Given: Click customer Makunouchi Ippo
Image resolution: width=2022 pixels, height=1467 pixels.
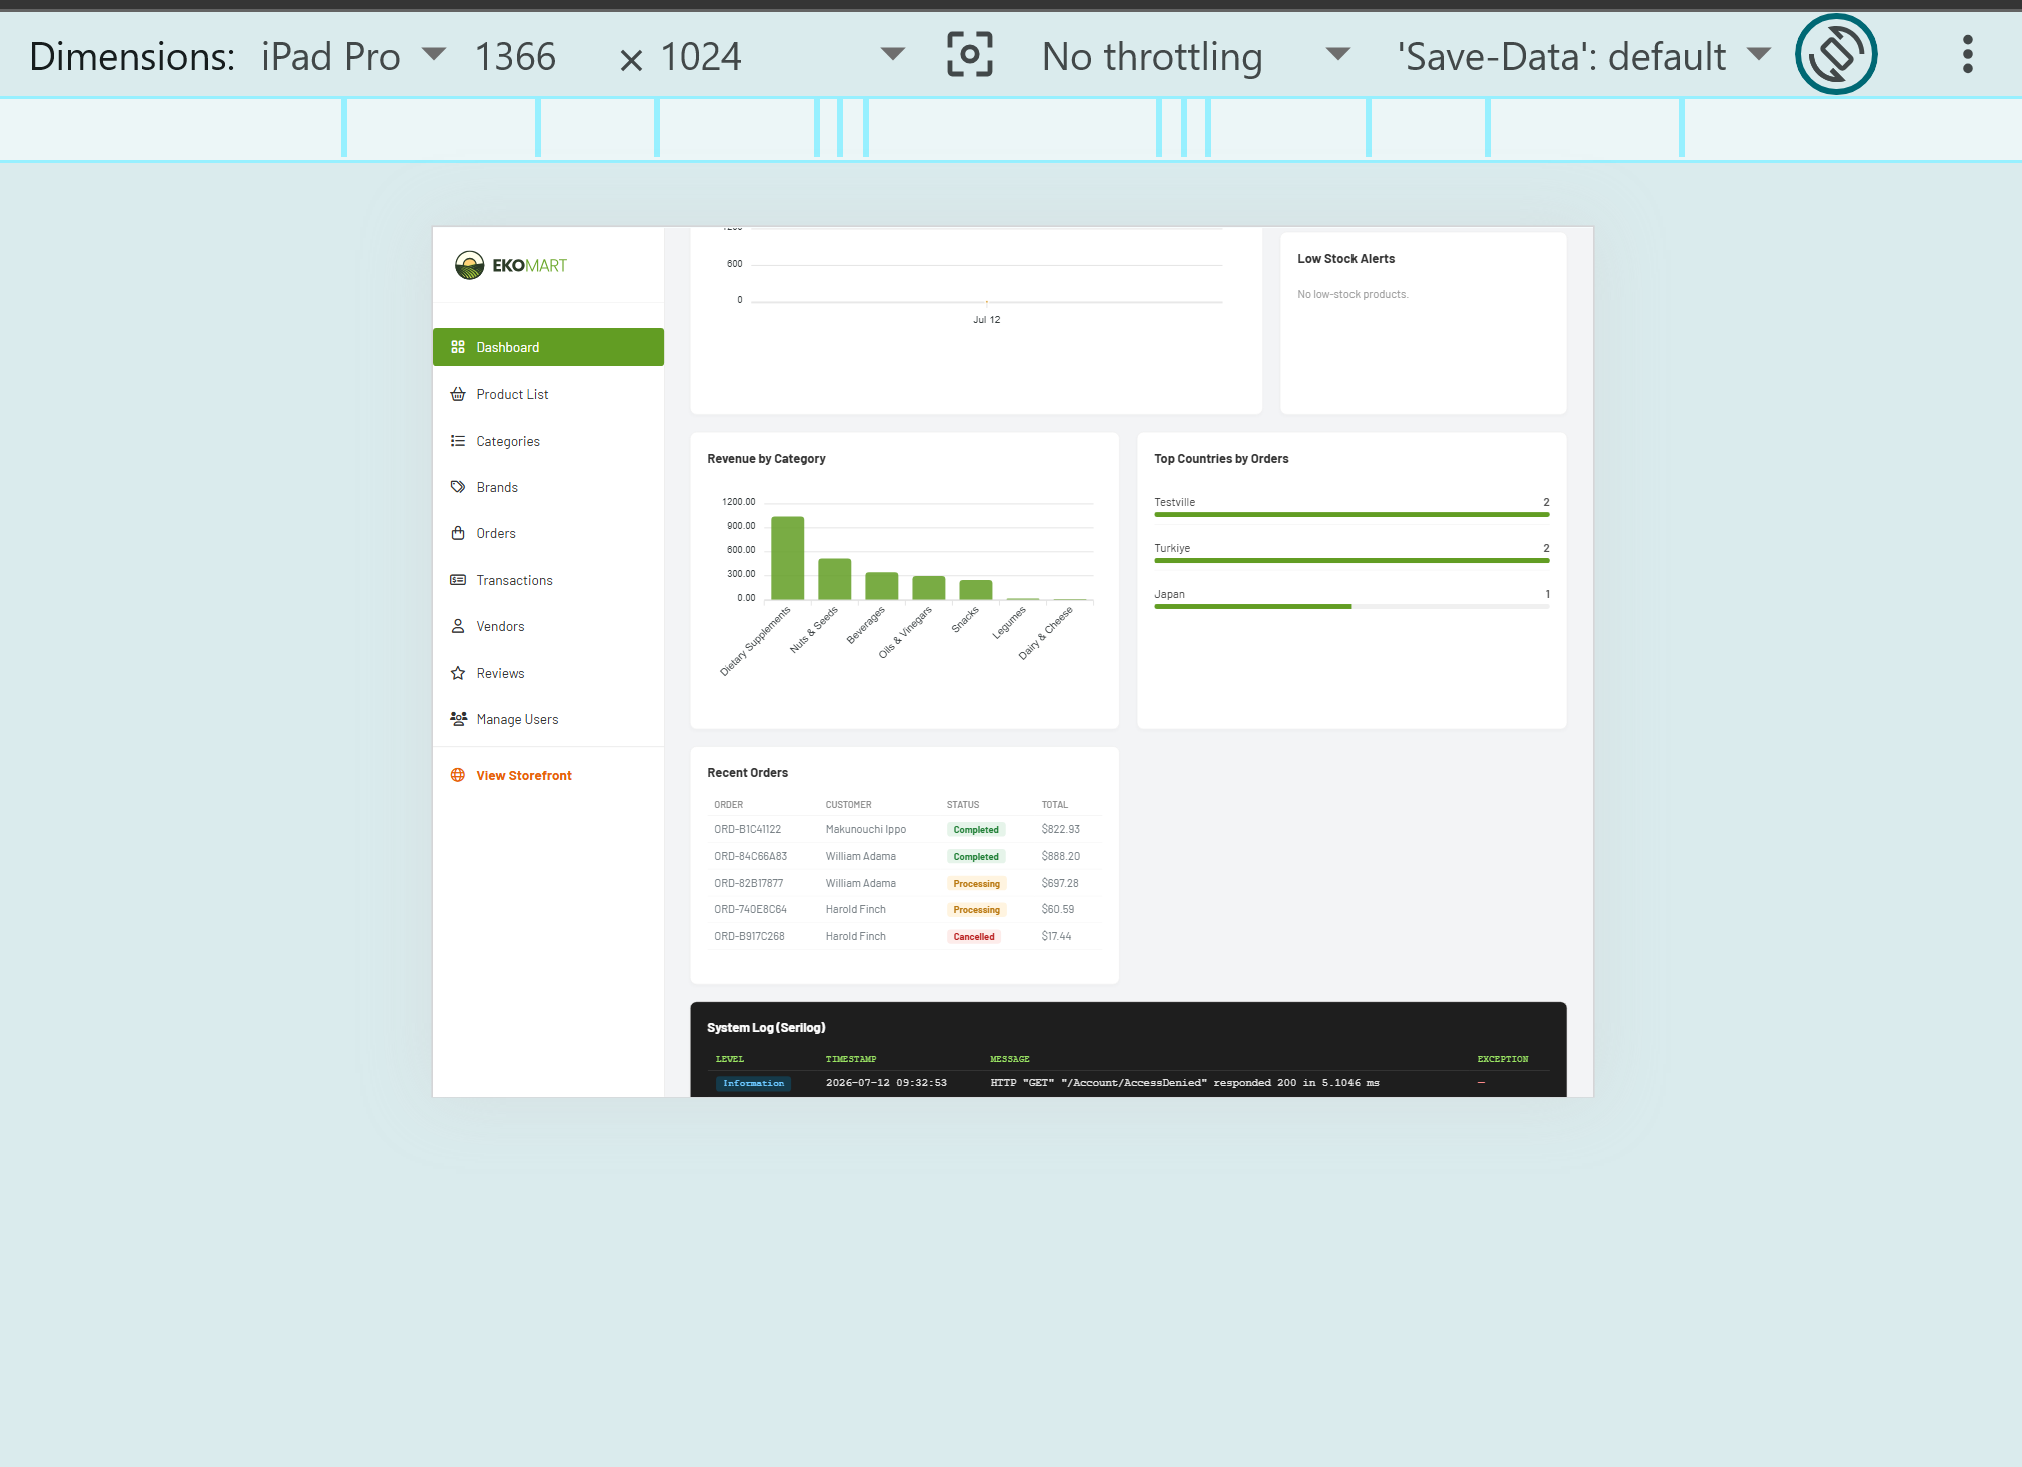Looking at the screenshot, I should pos(866,829).
